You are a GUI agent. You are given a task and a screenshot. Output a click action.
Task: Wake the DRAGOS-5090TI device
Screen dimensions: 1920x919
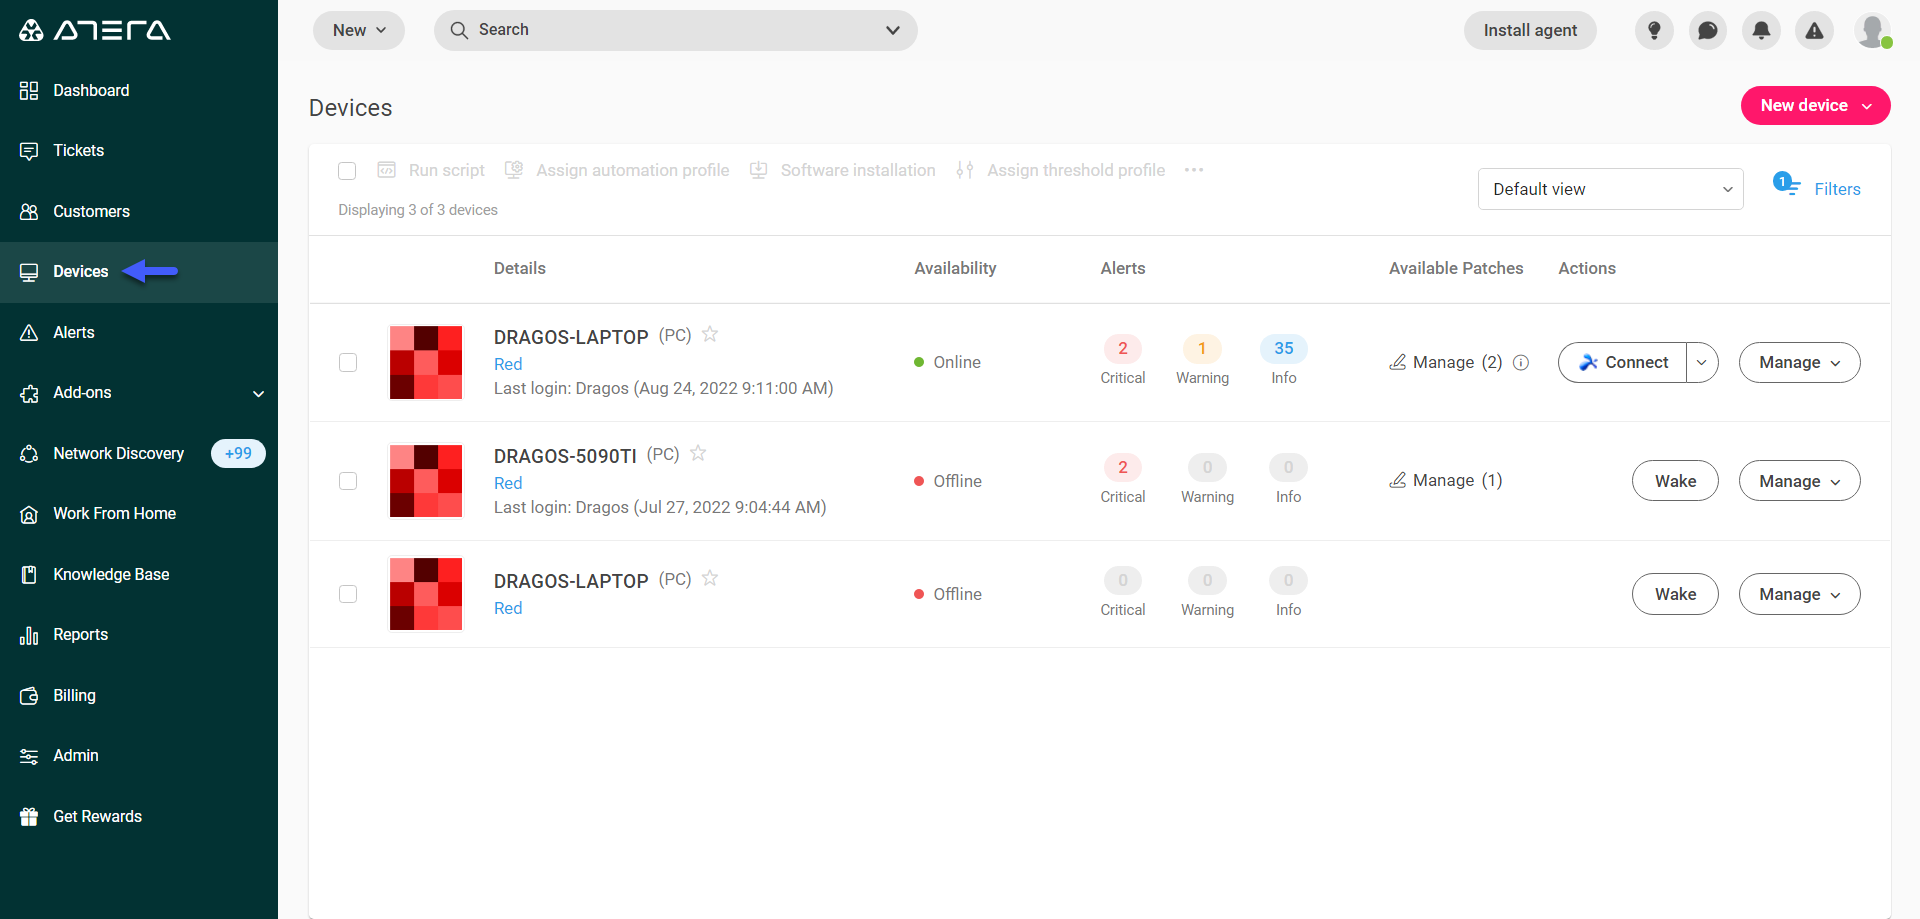pyautogui.click(x=1674, y=481)
